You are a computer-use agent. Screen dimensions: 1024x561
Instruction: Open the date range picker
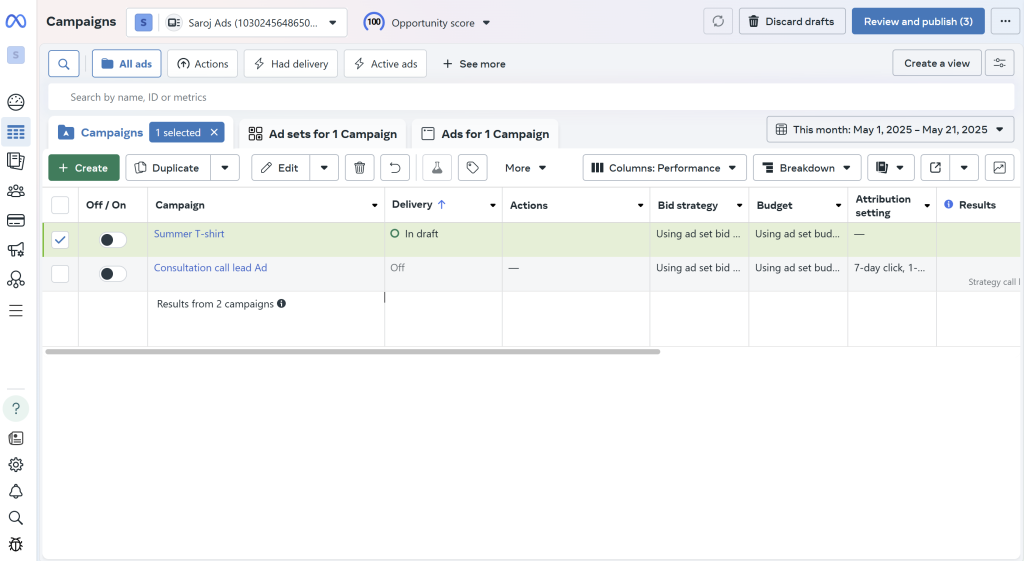coord(890,130)
